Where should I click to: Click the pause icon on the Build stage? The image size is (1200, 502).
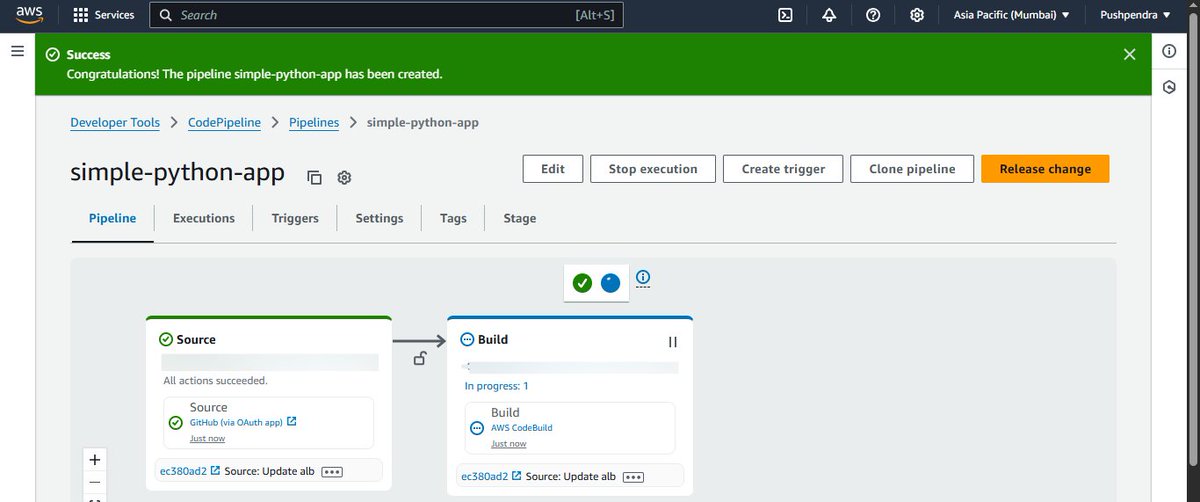(x=673, y=341)
